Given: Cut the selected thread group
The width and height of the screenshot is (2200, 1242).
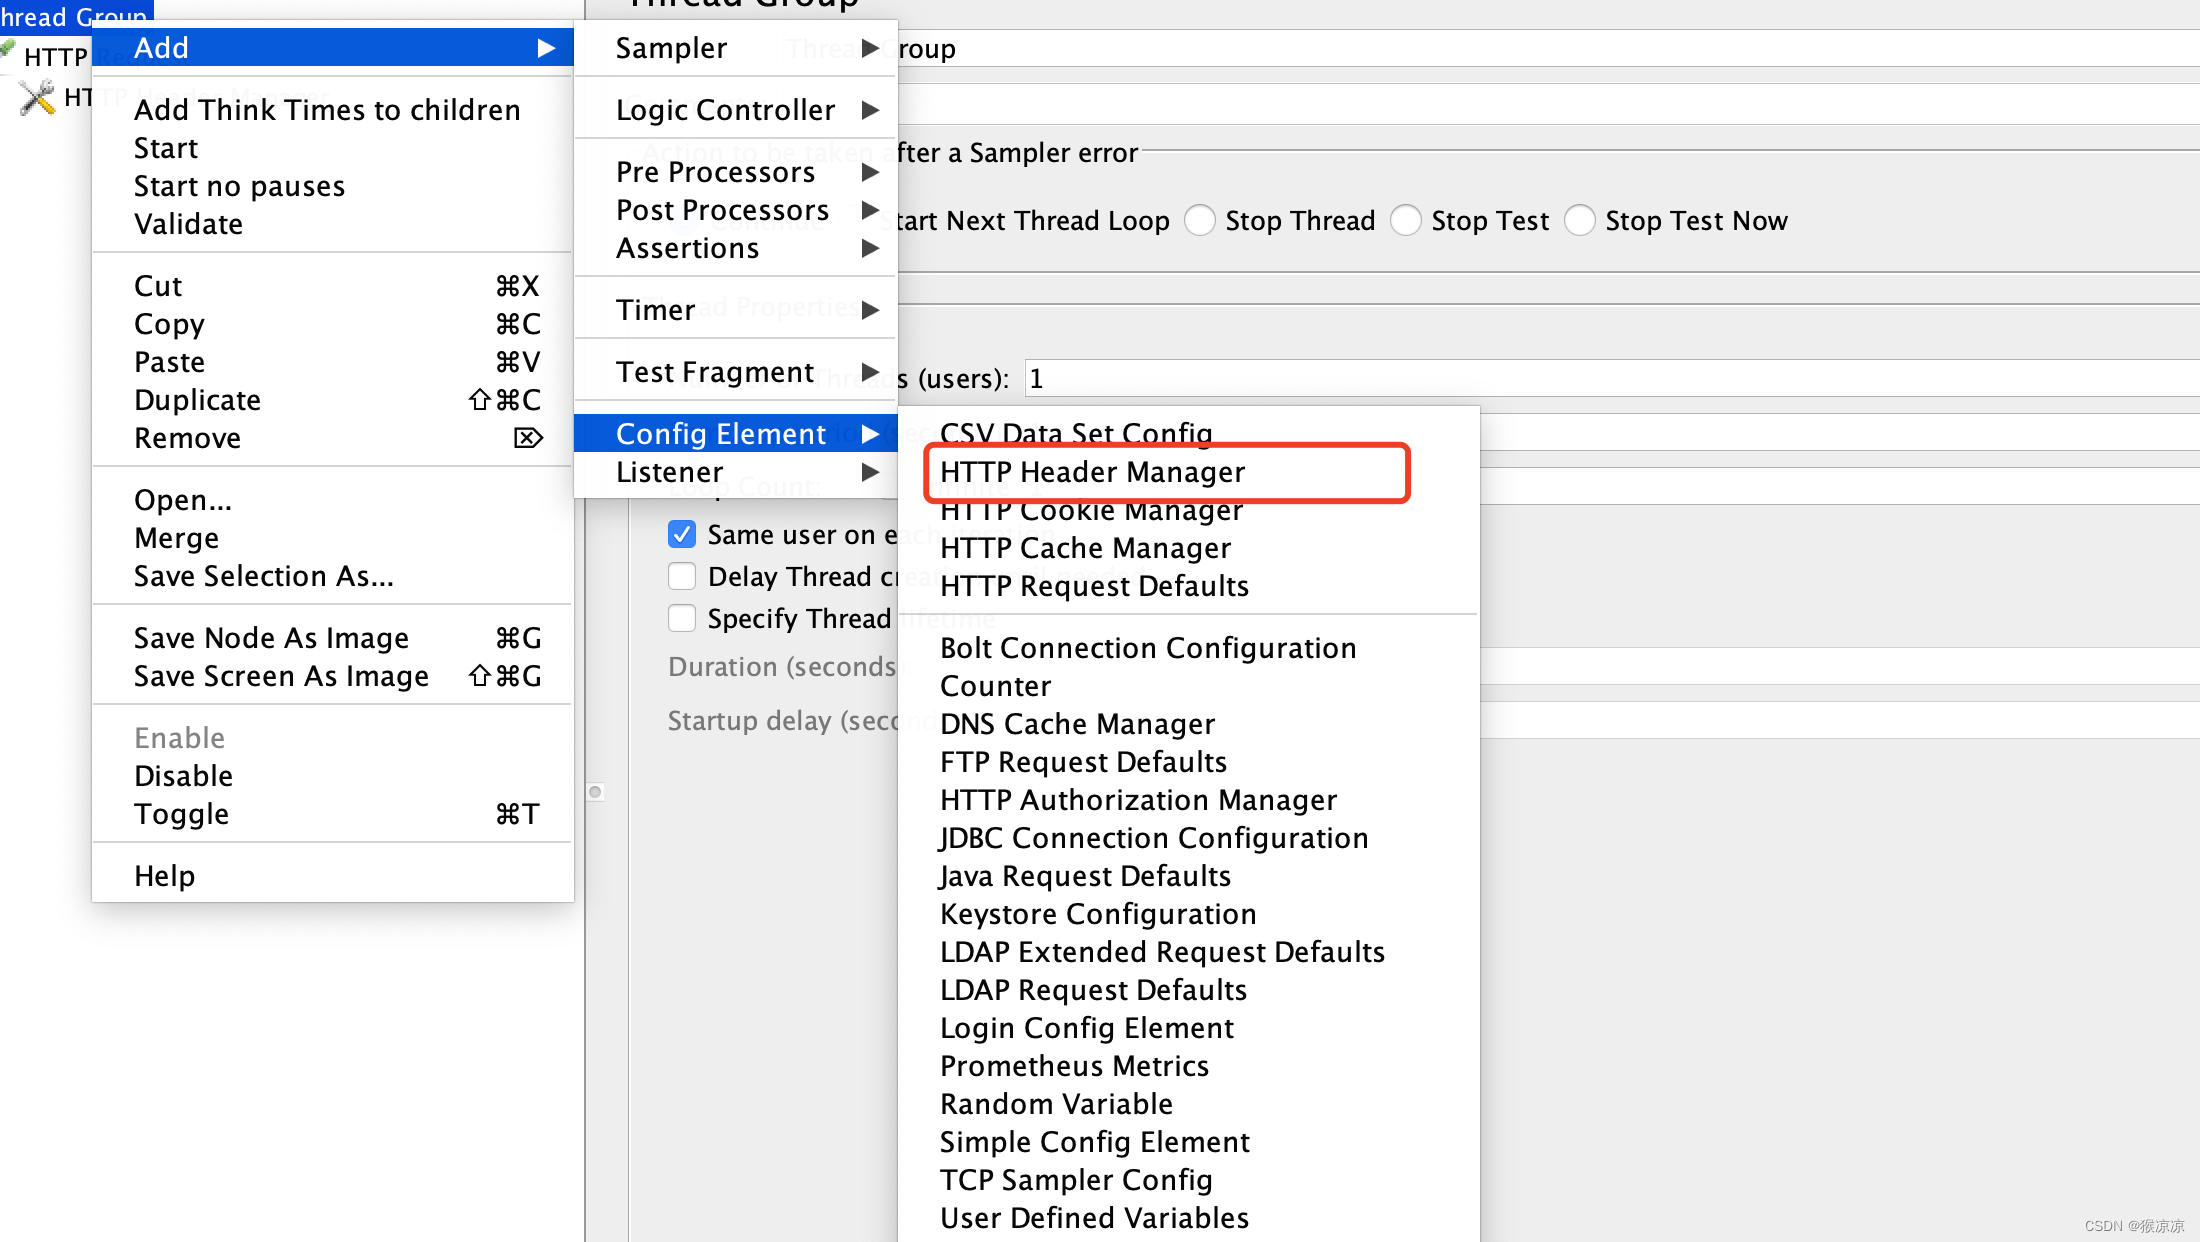Looking at the screenshot, I should (x=332, y=286).
